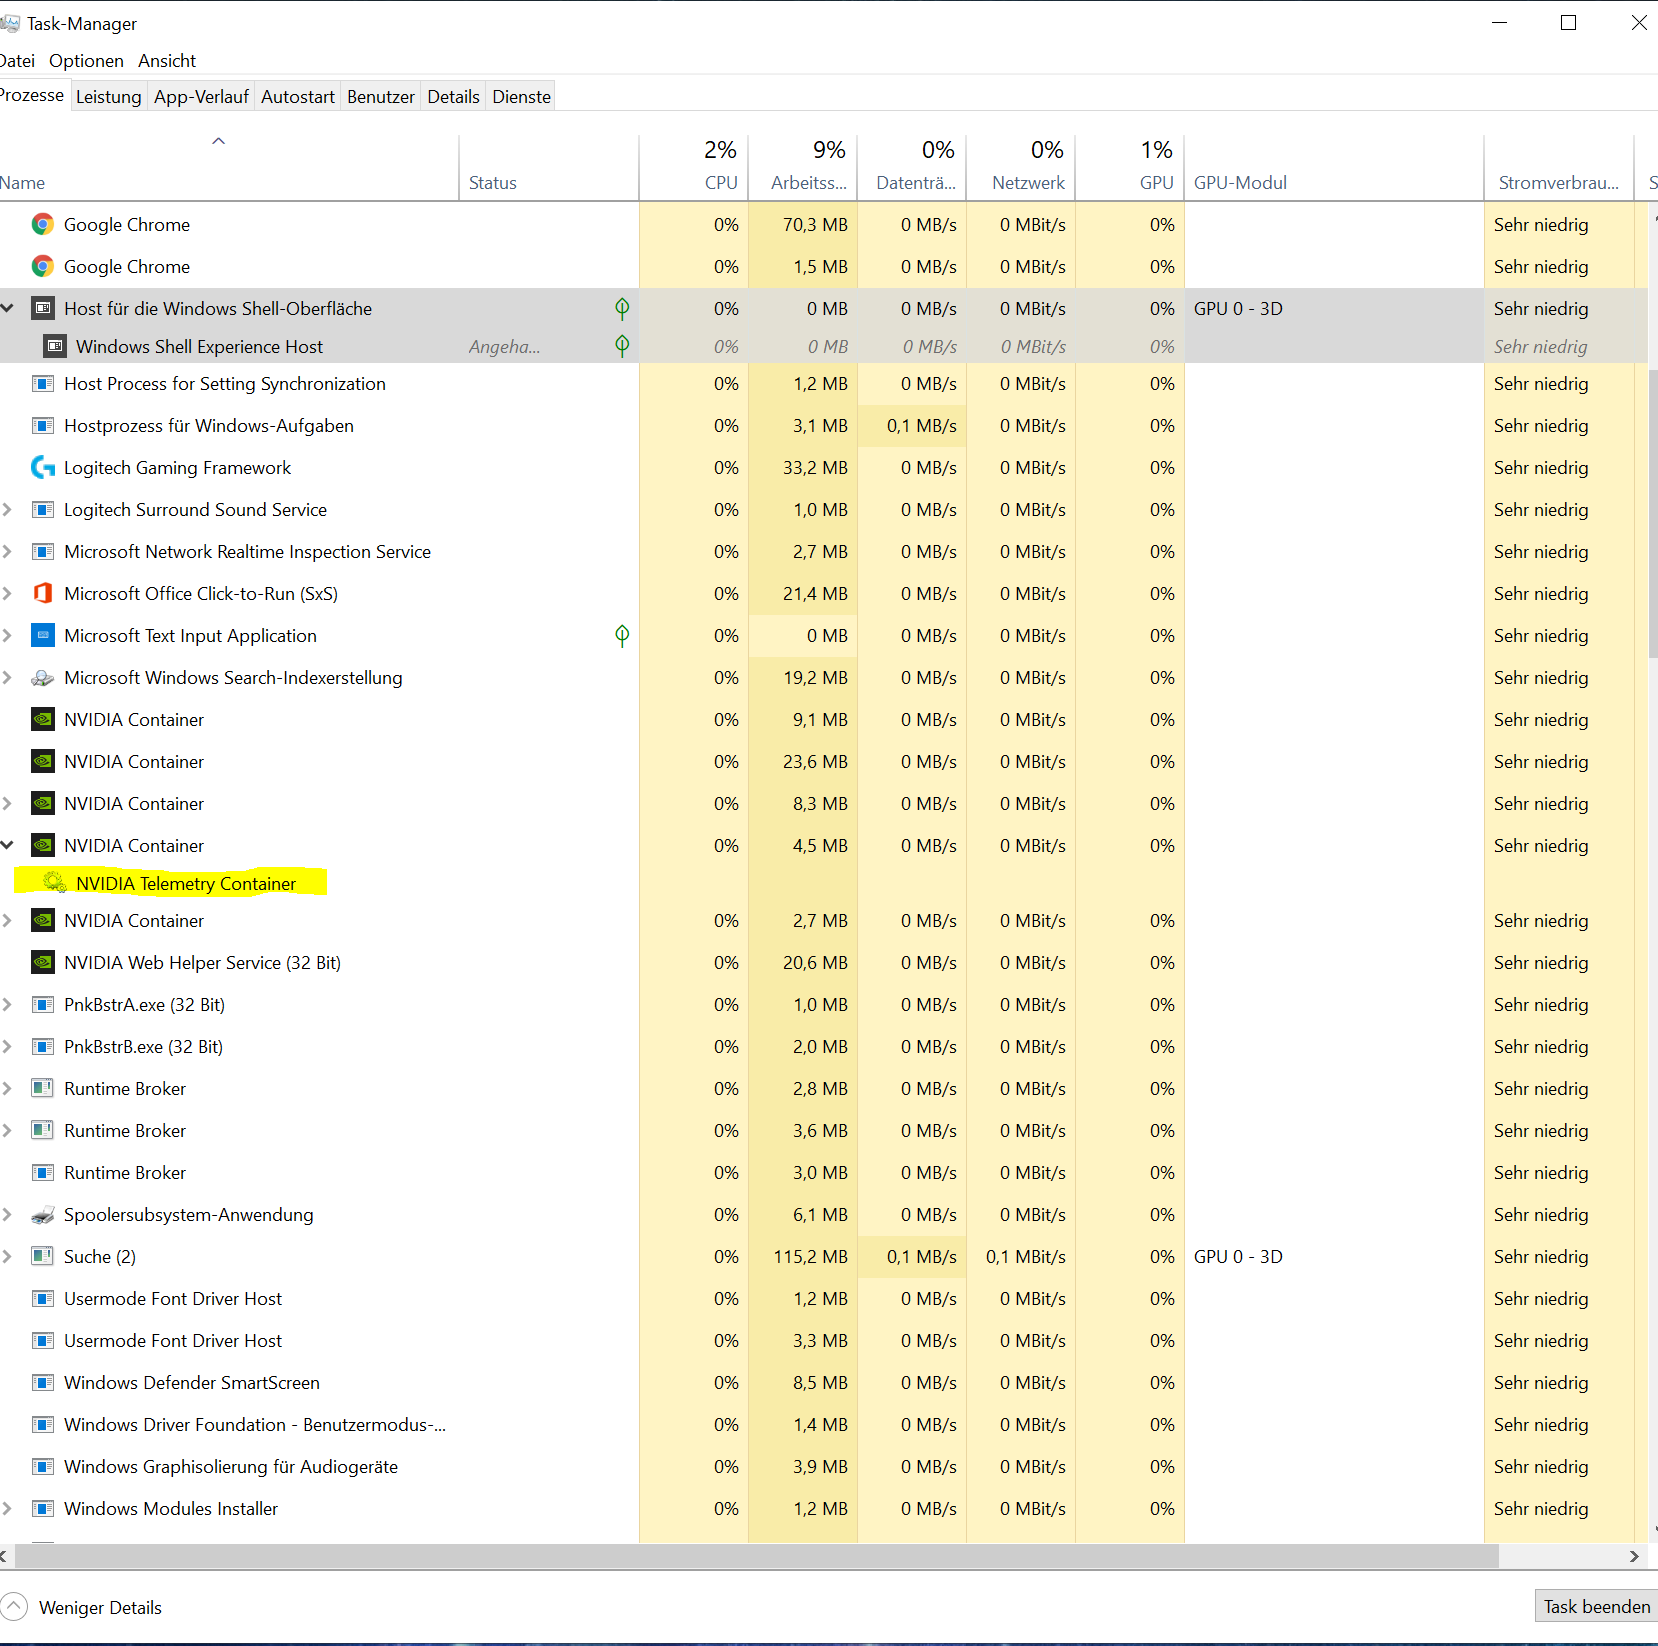Click the NVIDIA Container icon on the 9,1 MB row

pyautogui.click(x=42, y=719)
